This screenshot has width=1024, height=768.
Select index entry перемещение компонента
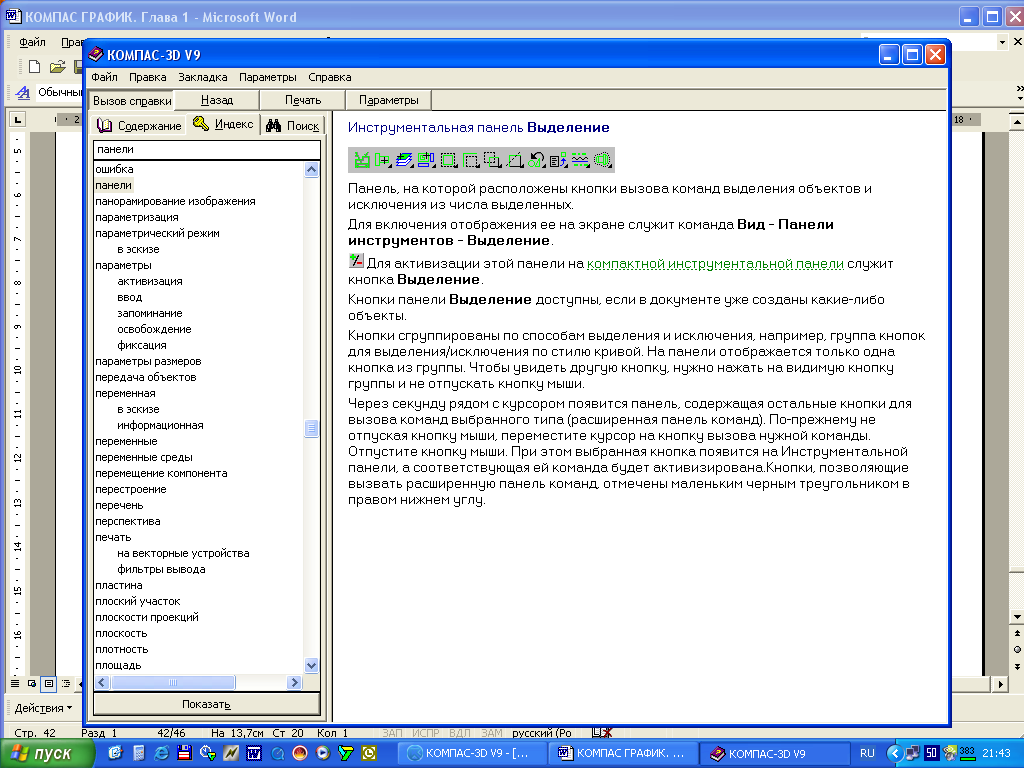click(161, 473)
